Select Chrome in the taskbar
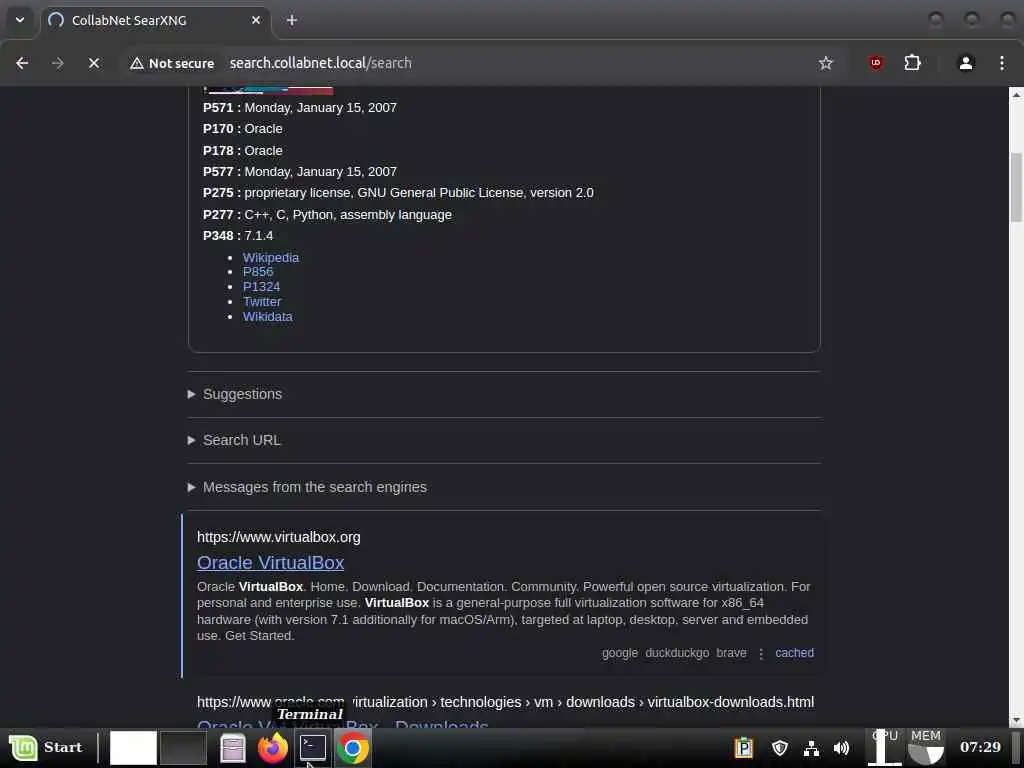The width and height of the screenshot is (1024, 768). point(353,748)
